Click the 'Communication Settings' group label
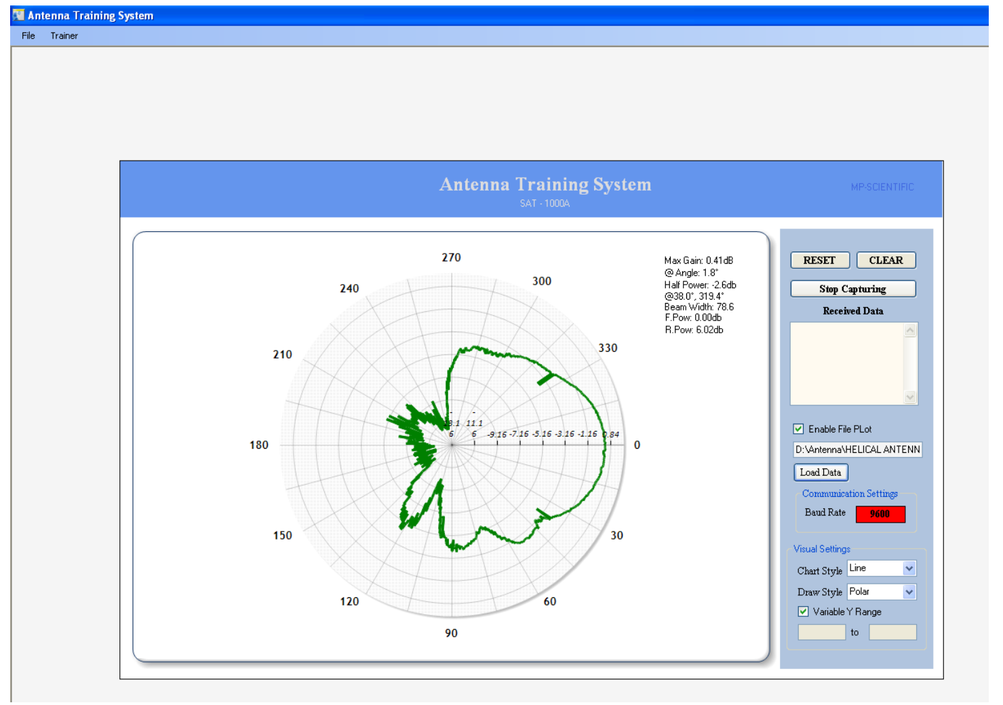The width and height of the screenshot is (1003, 705). (x=850, y=494)
